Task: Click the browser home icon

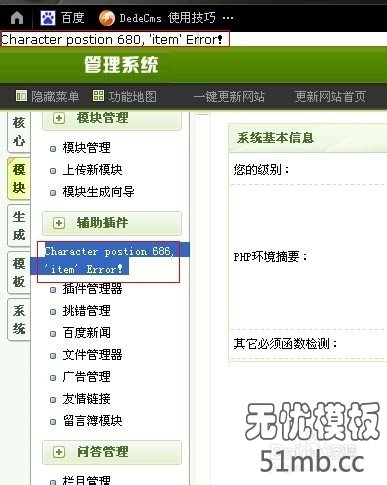Action: (17, 18)
